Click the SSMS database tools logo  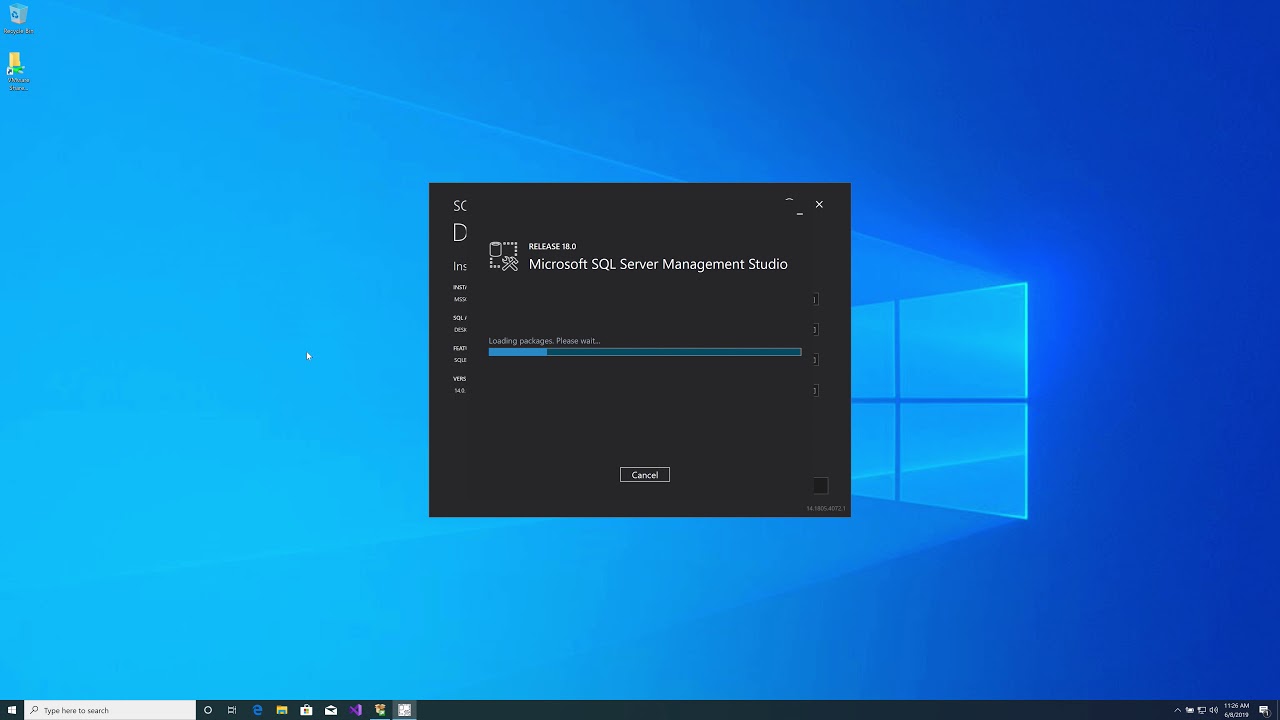click(x=504, y=256)
